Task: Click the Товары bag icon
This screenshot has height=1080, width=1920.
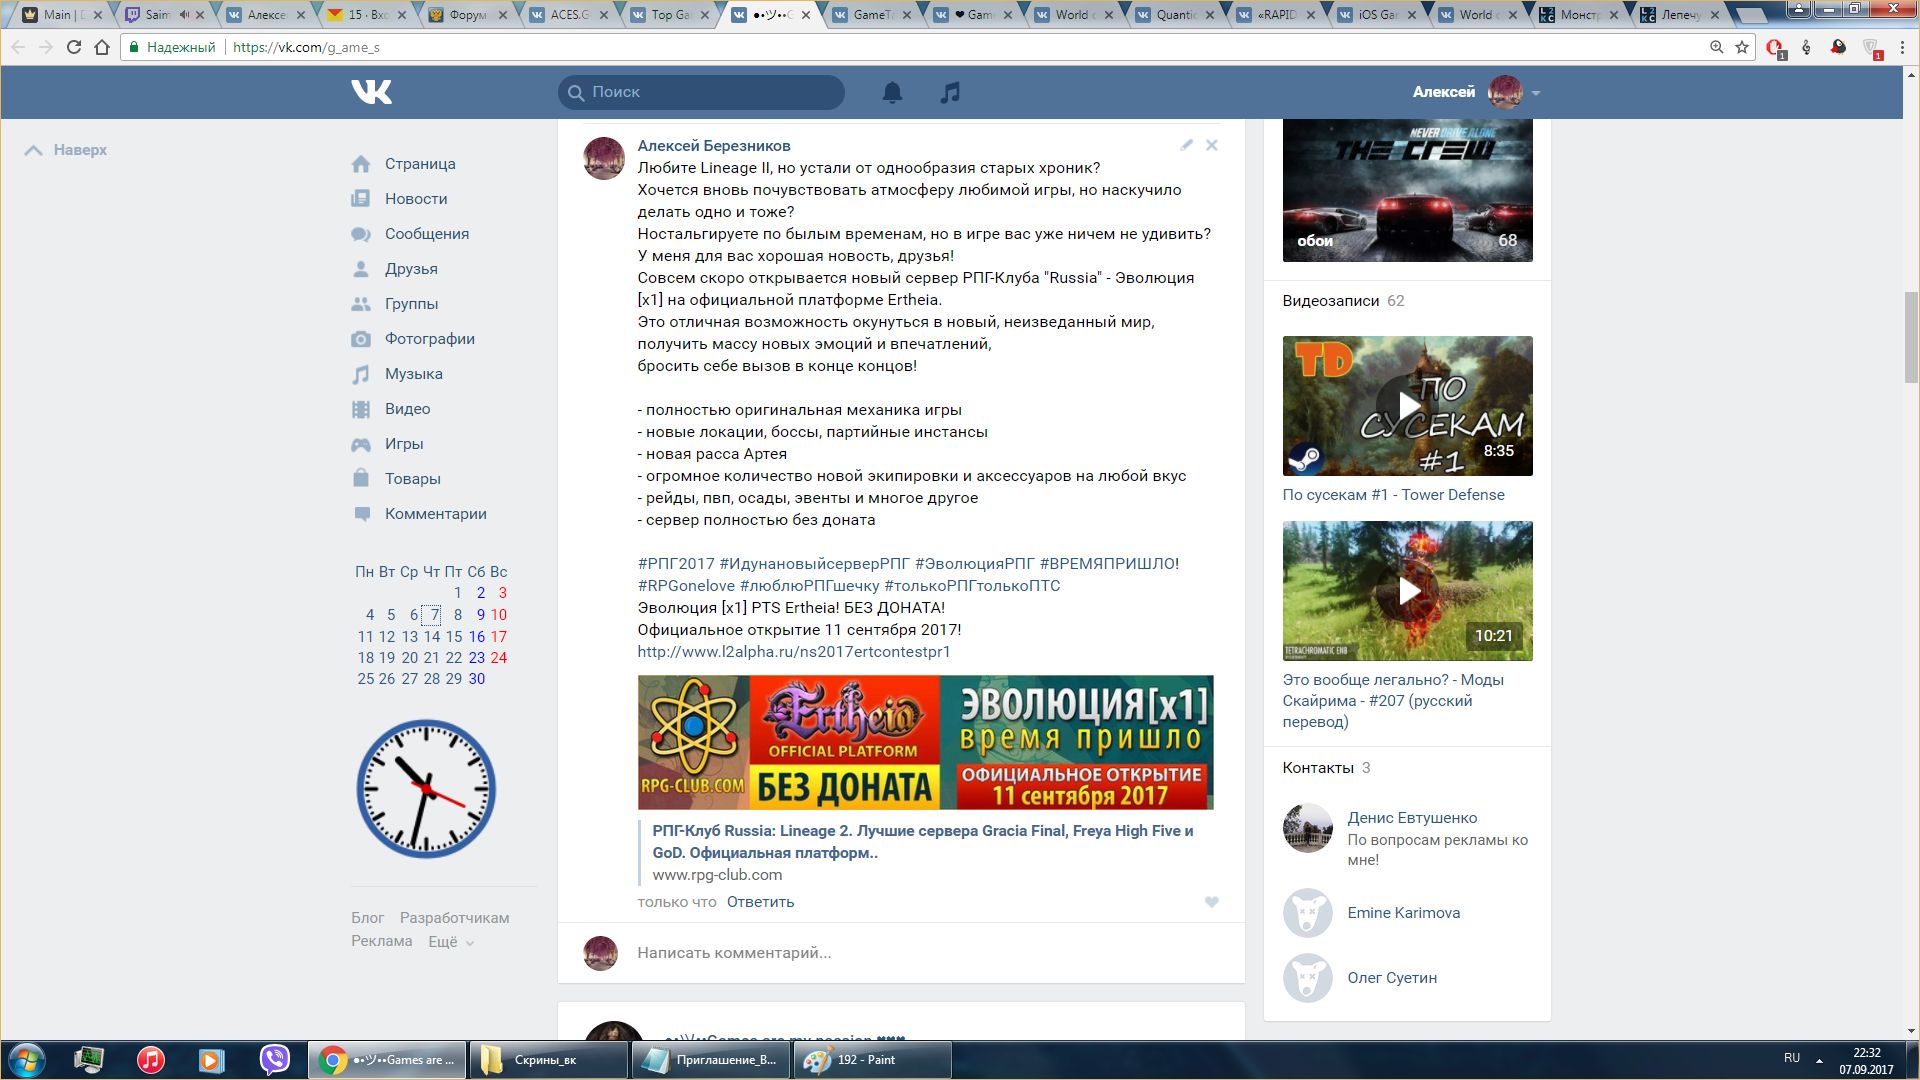Action: [361, 478]
